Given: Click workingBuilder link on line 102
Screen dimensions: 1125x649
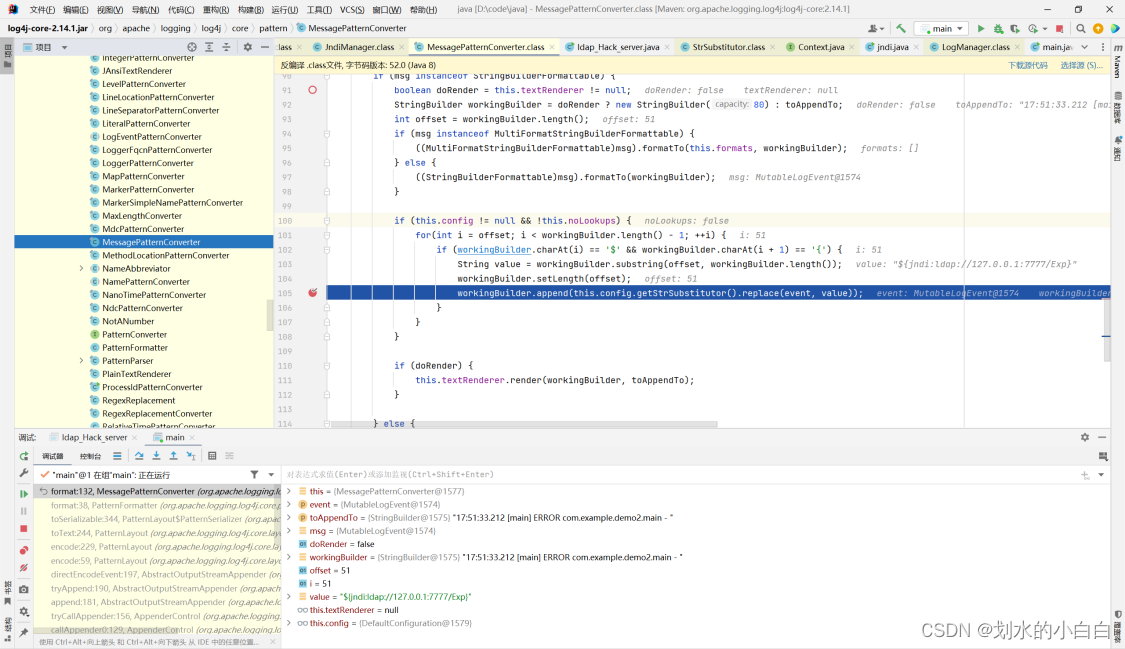Looking at the screenshot, I should coord(494,250).
